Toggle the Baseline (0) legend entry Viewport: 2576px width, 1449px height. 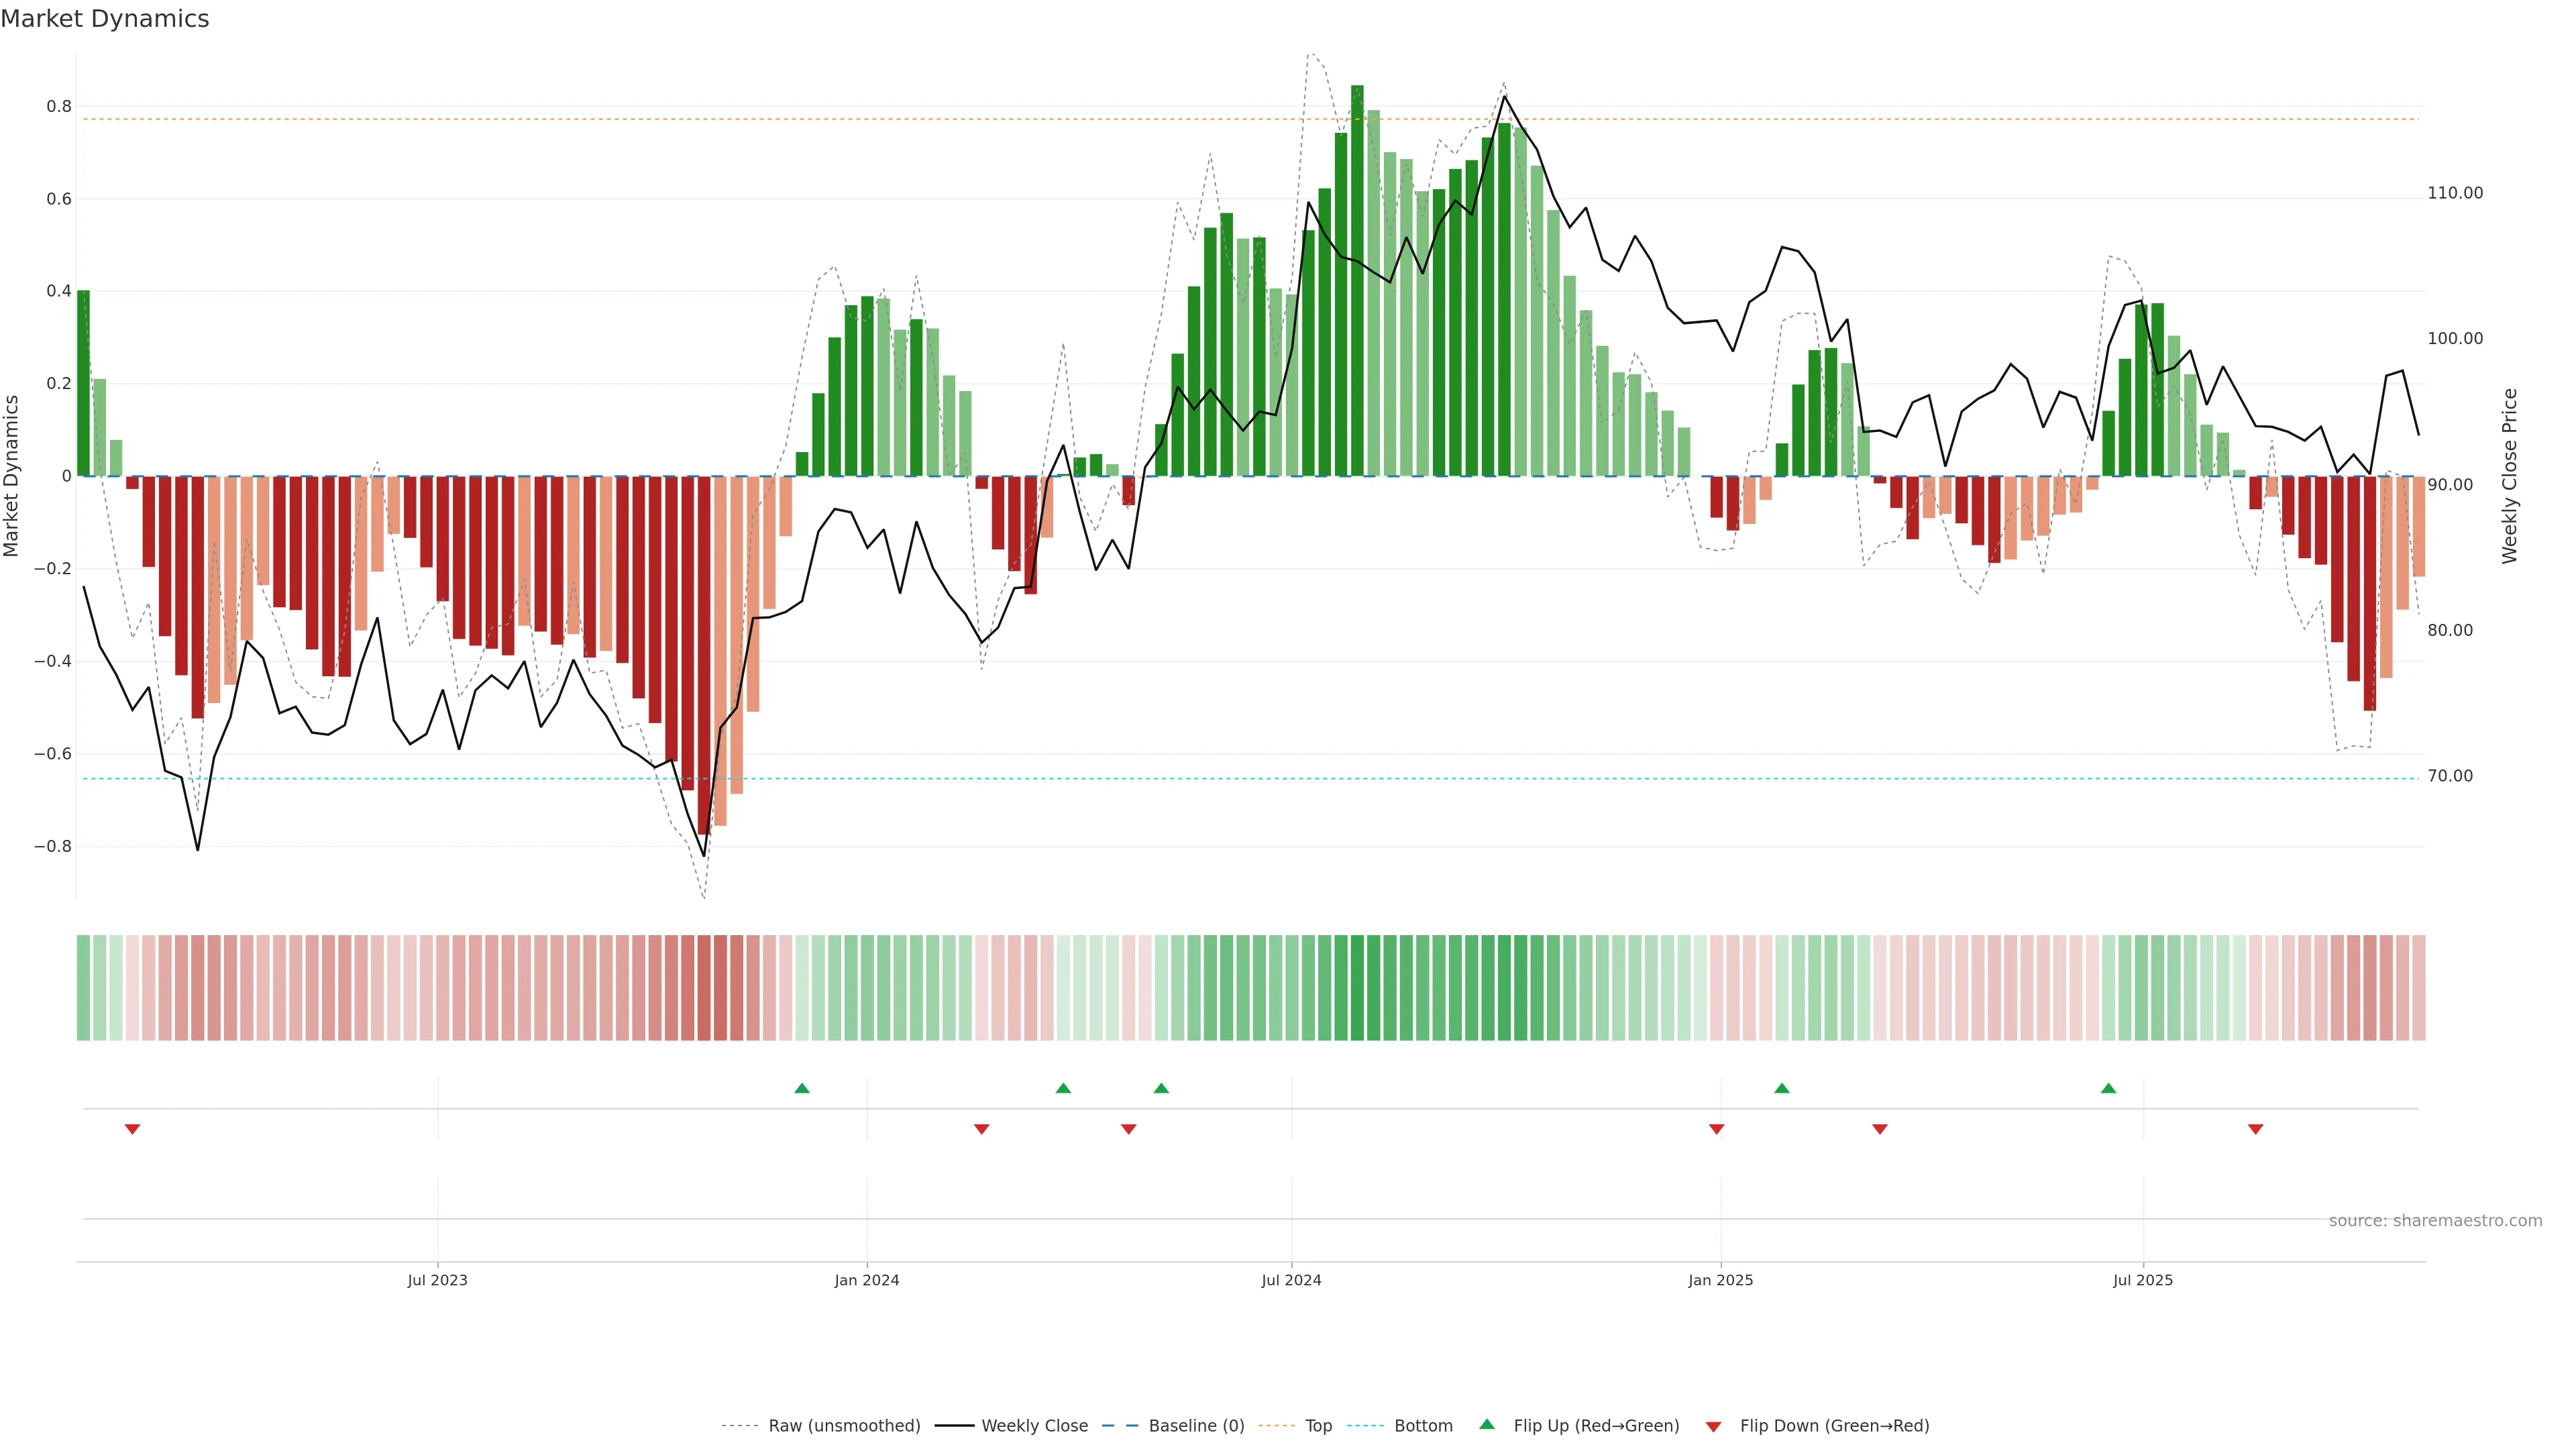[x=1196, y=1426]
